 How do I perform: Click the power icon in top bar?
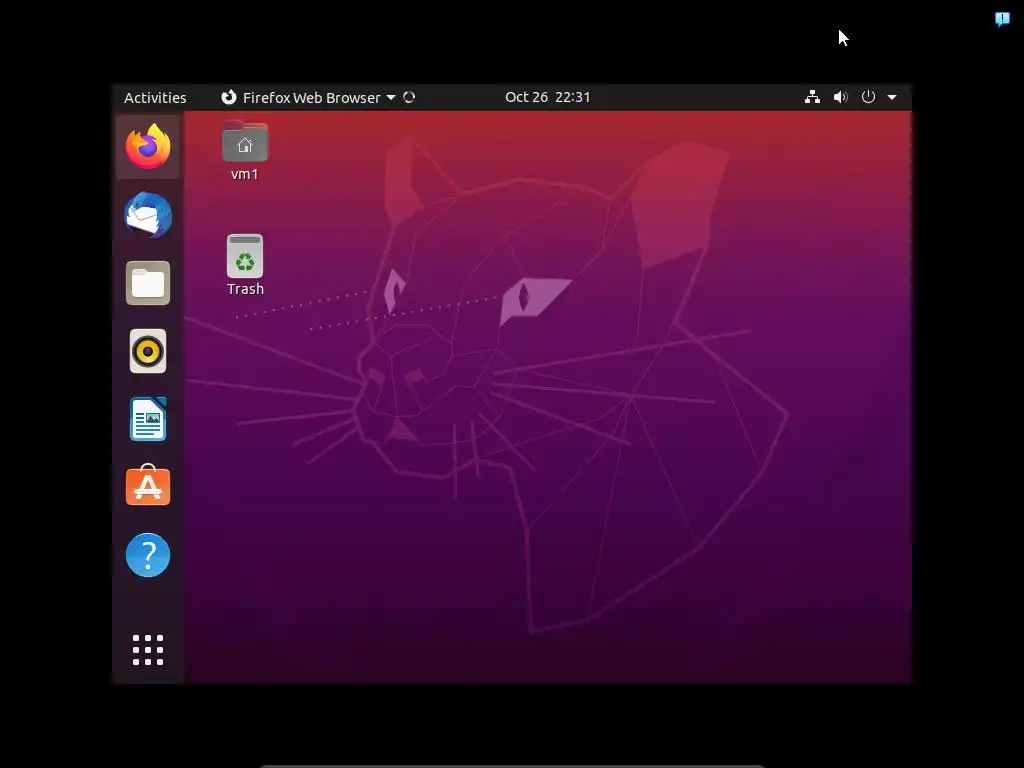pos(868,97)
